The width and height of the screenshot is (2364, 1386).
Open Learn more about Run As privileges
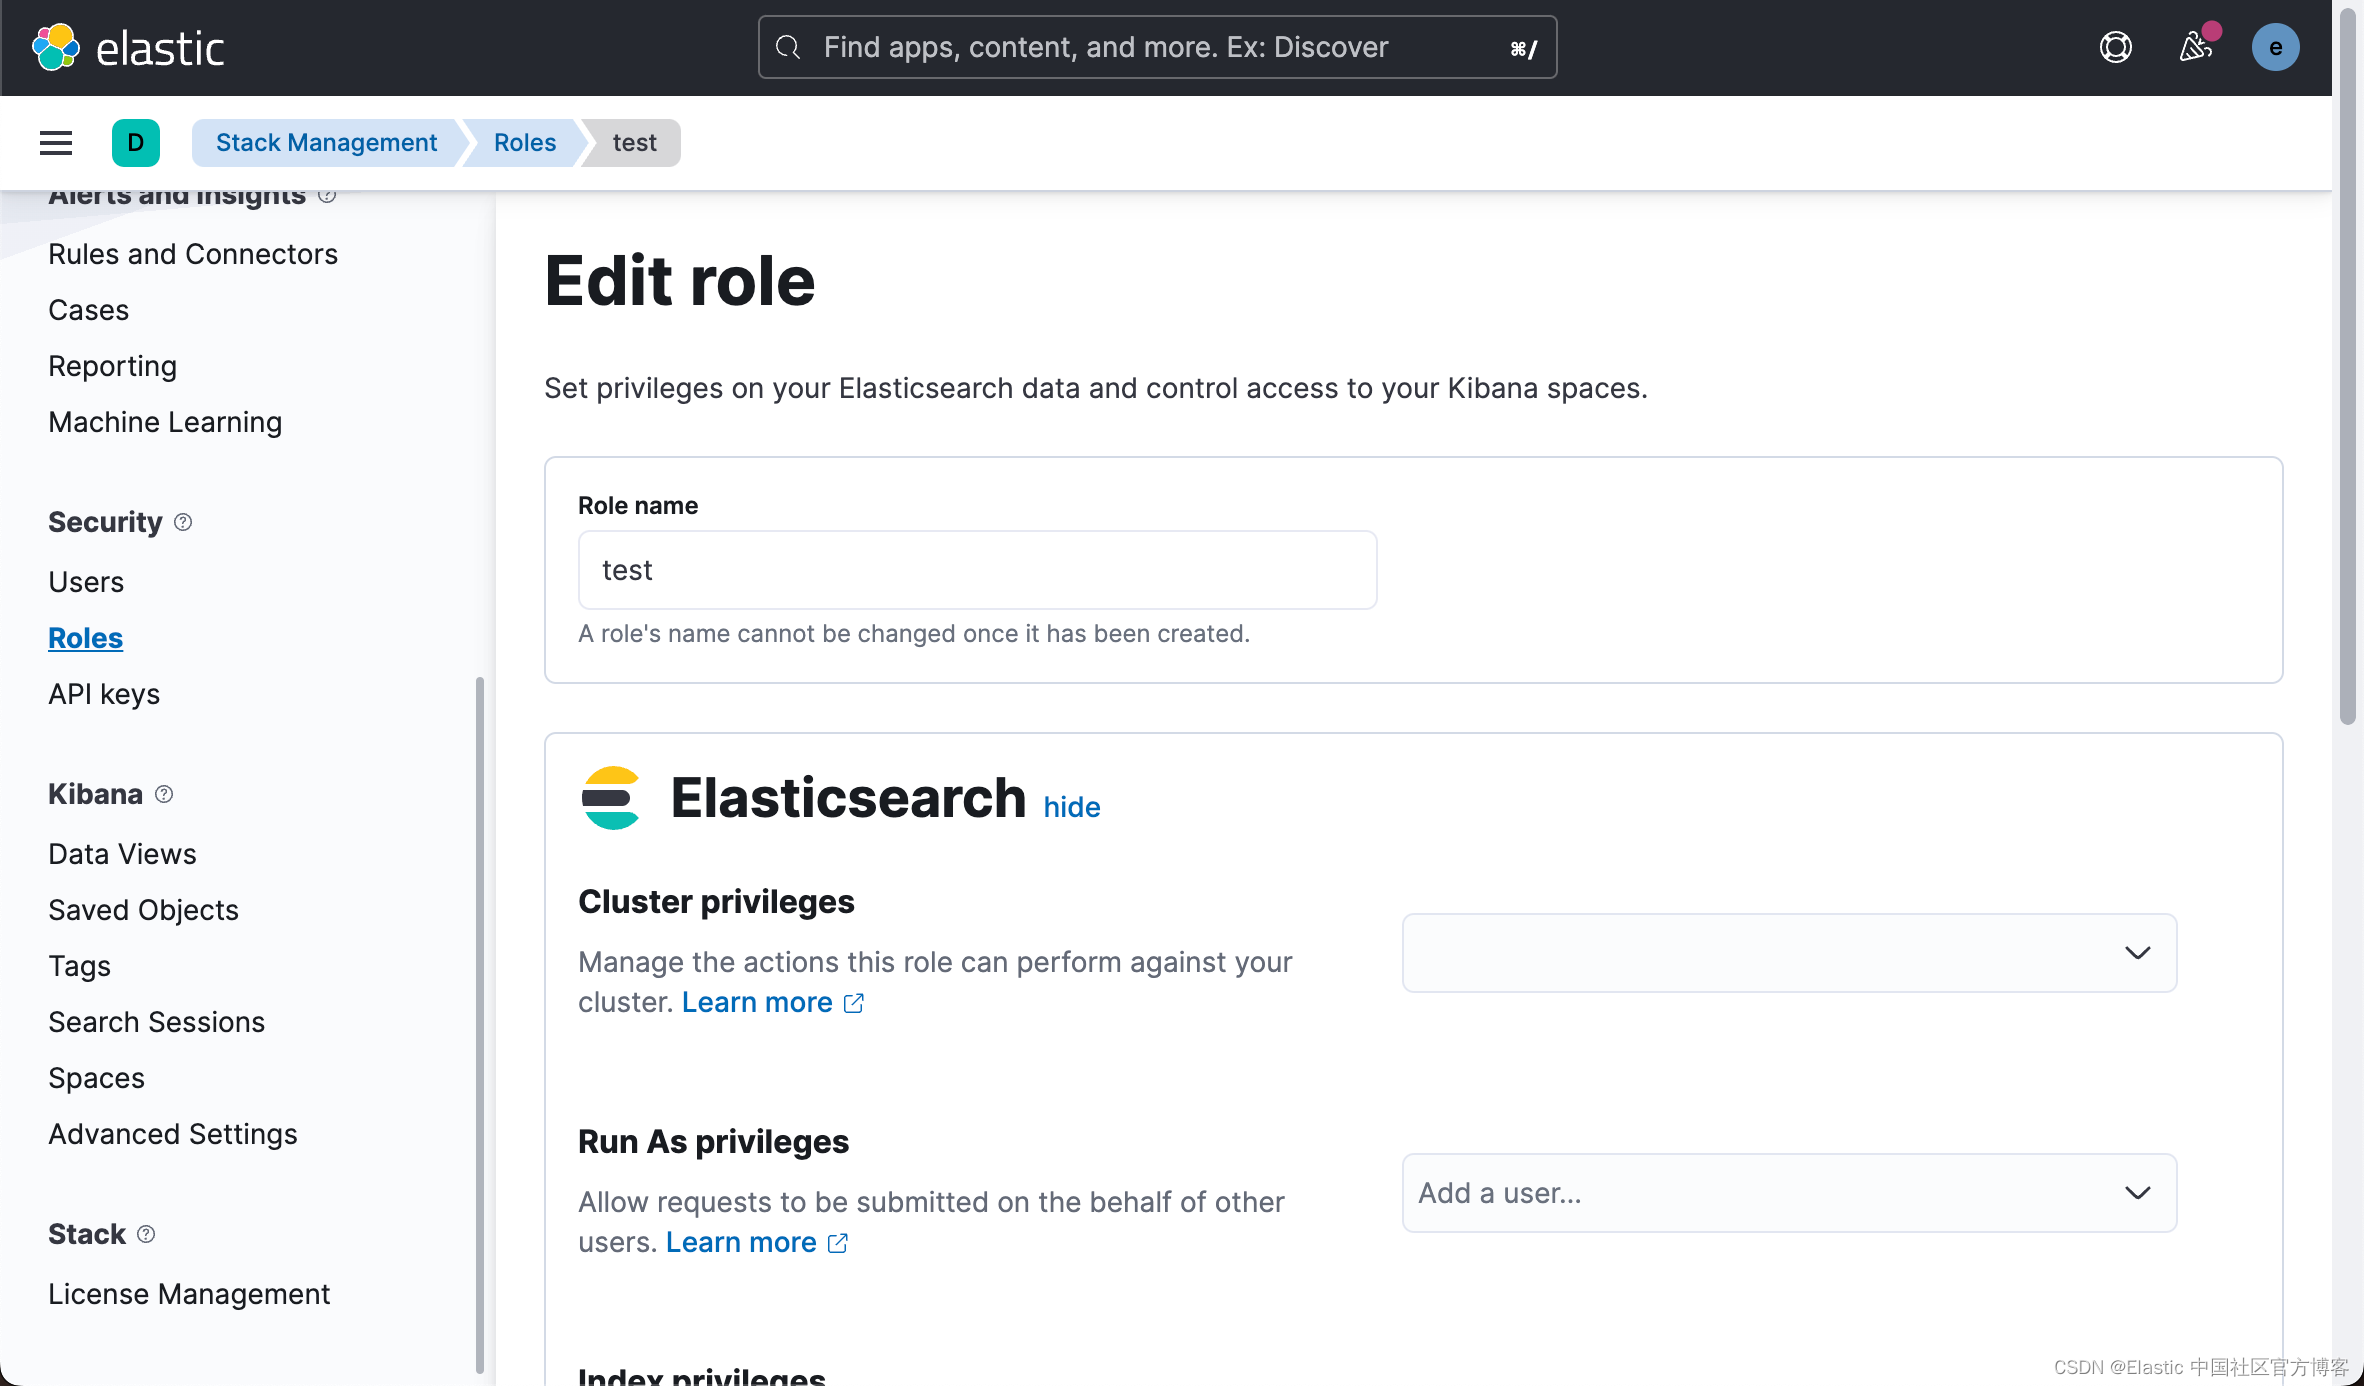(742, 1242)
